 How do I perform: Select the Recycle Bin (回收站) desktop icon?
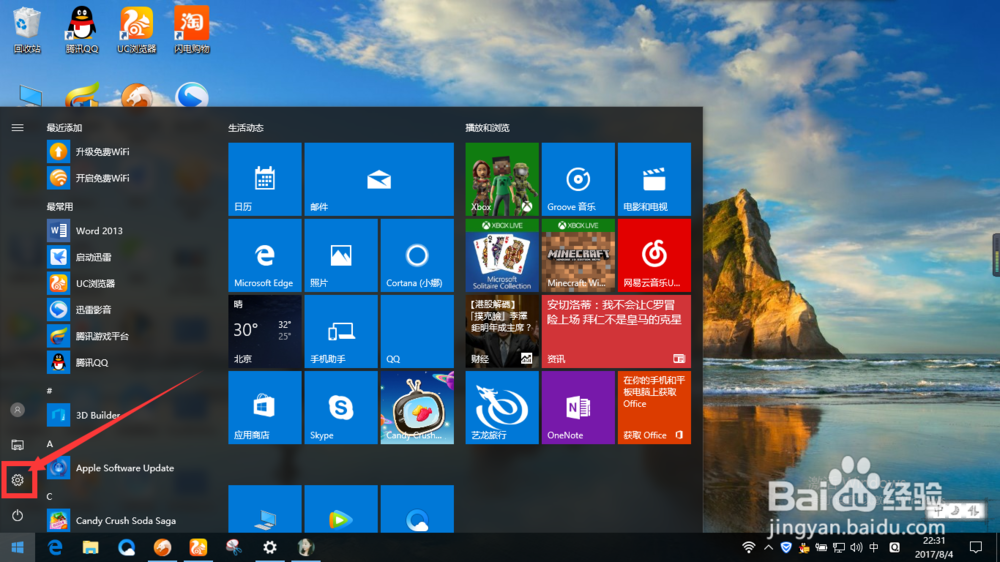[27, 29]
